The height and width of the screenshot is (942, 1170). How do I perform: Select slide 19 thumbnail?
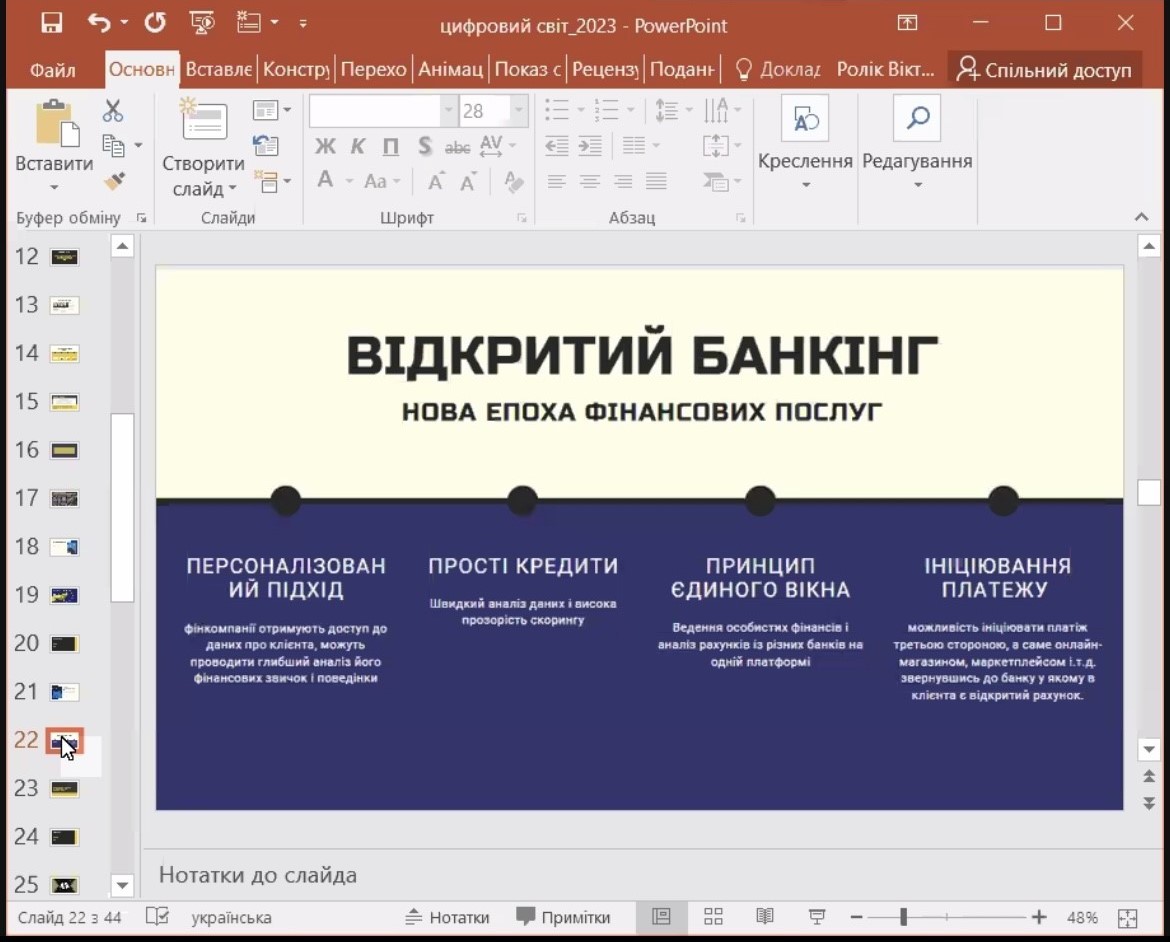(64, 596)
